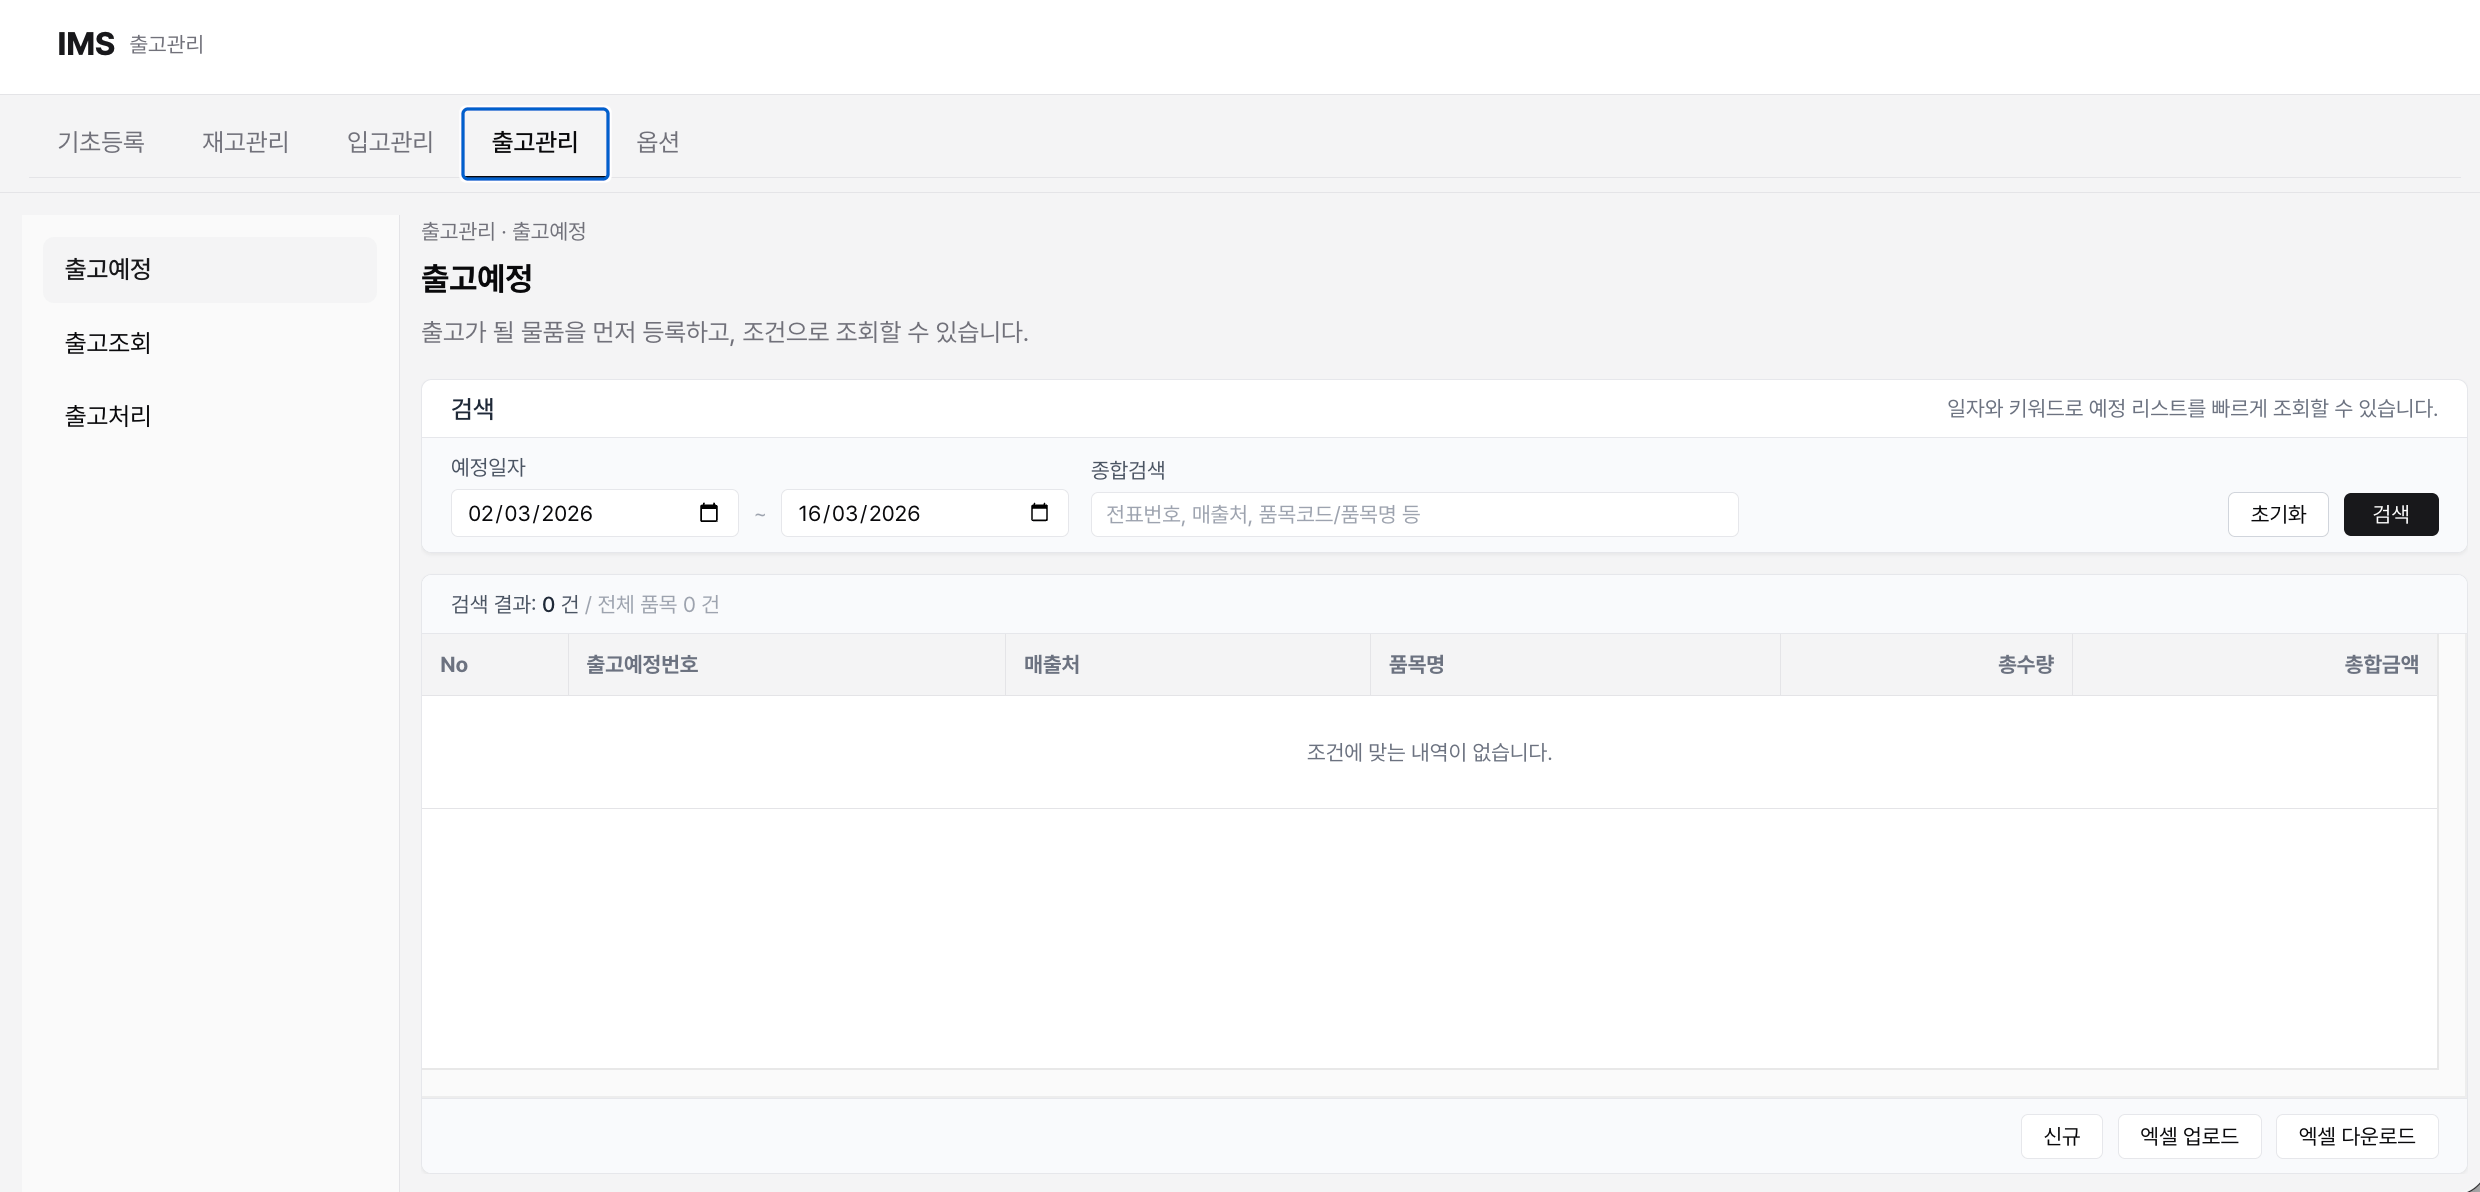Open the end date calendar picker
The image size is (2480, 1192).
click(1040, 513)
